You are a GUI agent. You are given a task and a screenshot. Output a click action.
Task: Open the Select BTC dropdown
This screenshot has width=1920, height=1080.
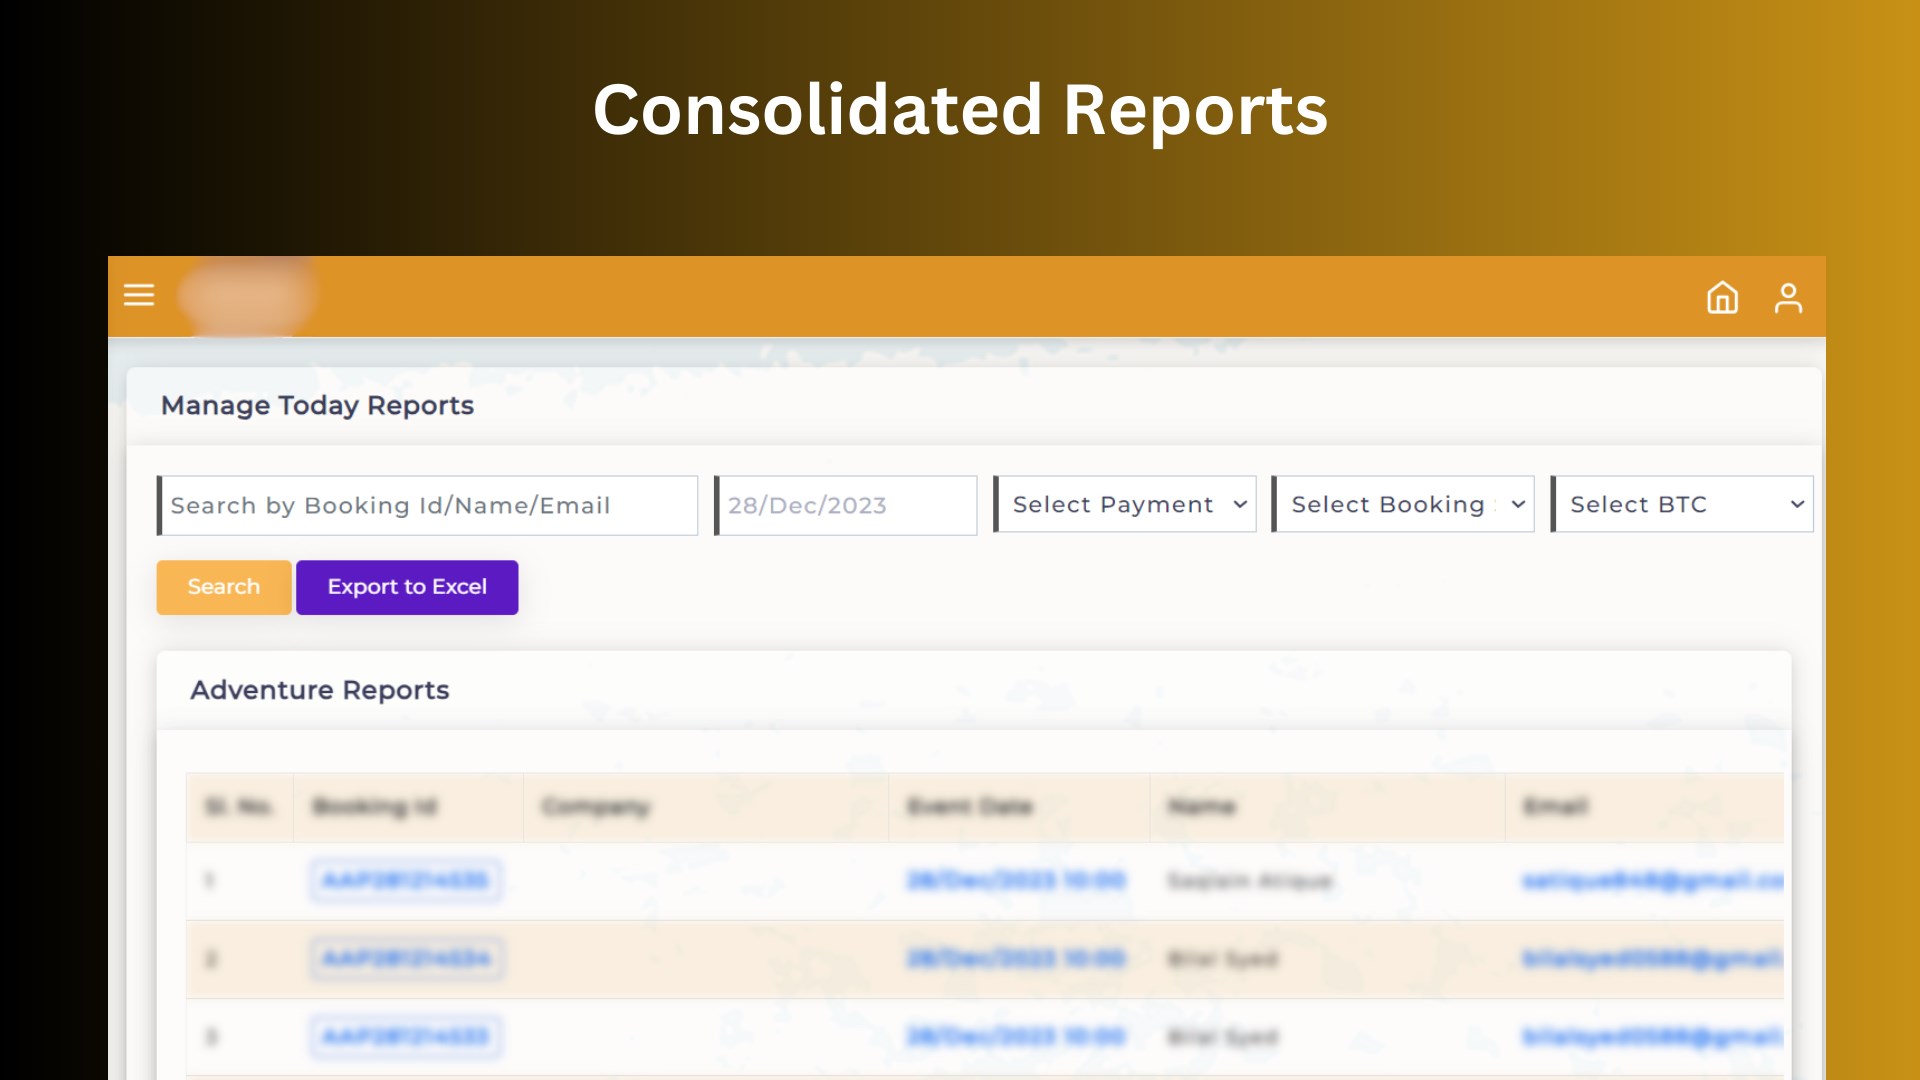tap(1682, 505)
